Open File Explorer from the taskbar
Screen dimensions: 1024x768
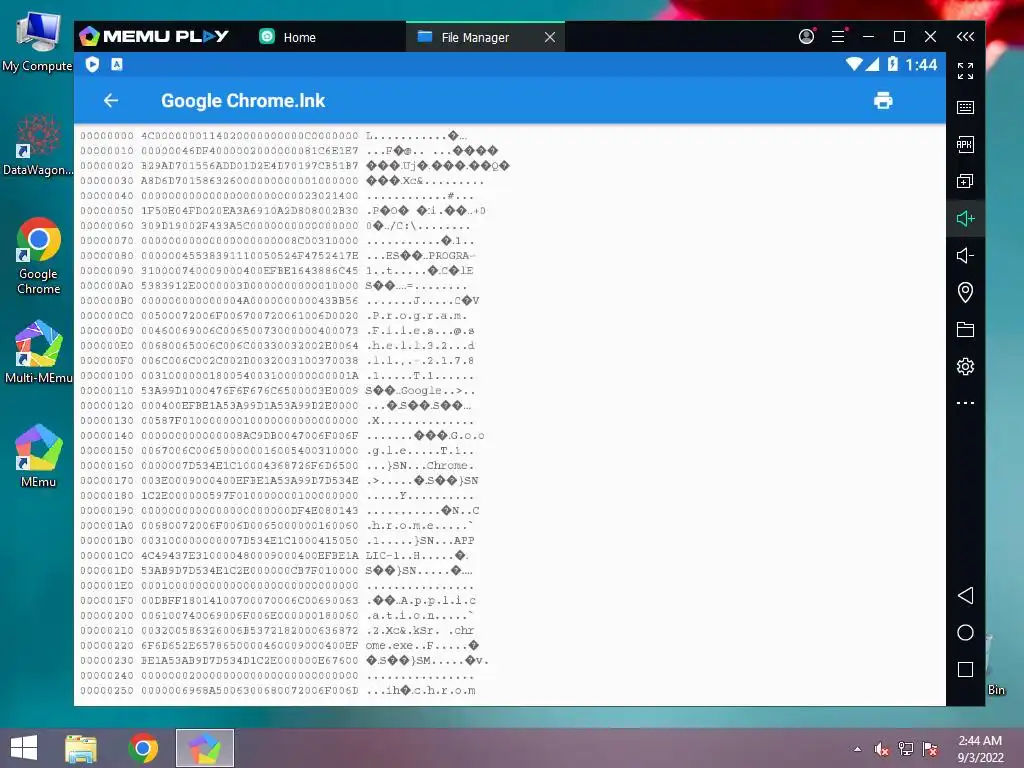[x=81, y=748]
